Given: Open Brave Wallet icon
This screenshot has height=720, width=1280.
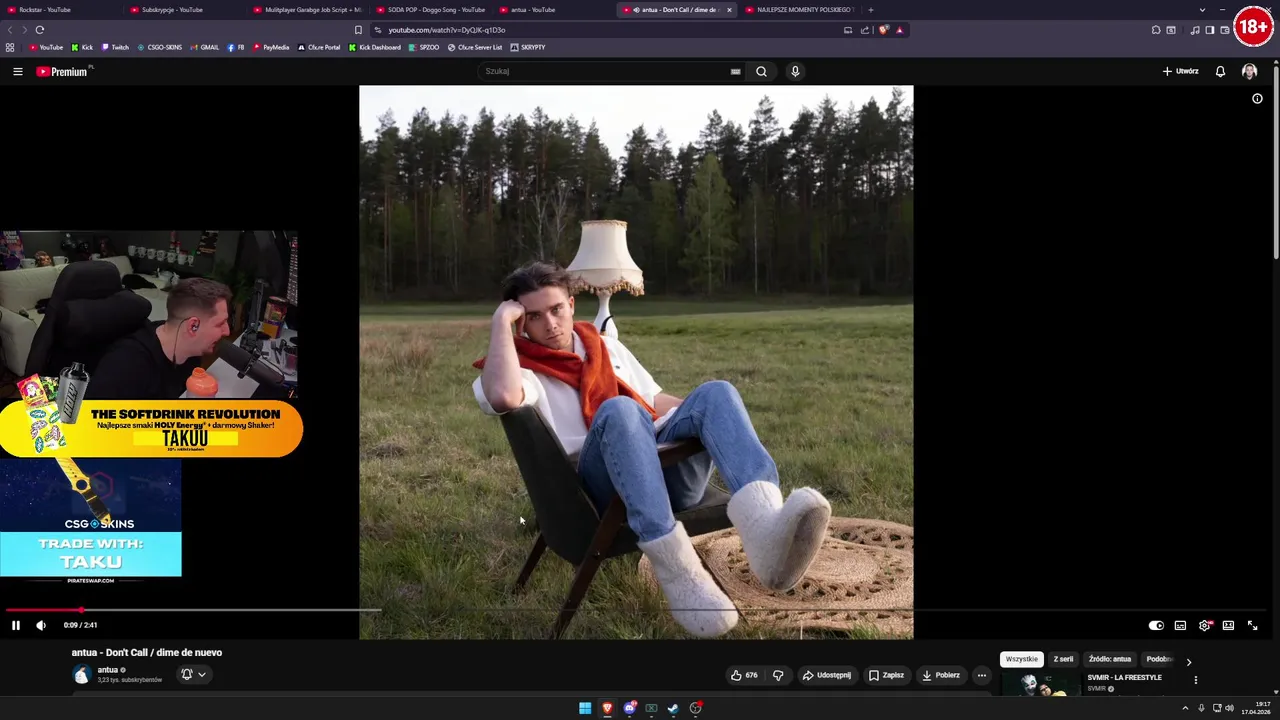Looking at the screenshot, I should click(x=1225, y=30).
